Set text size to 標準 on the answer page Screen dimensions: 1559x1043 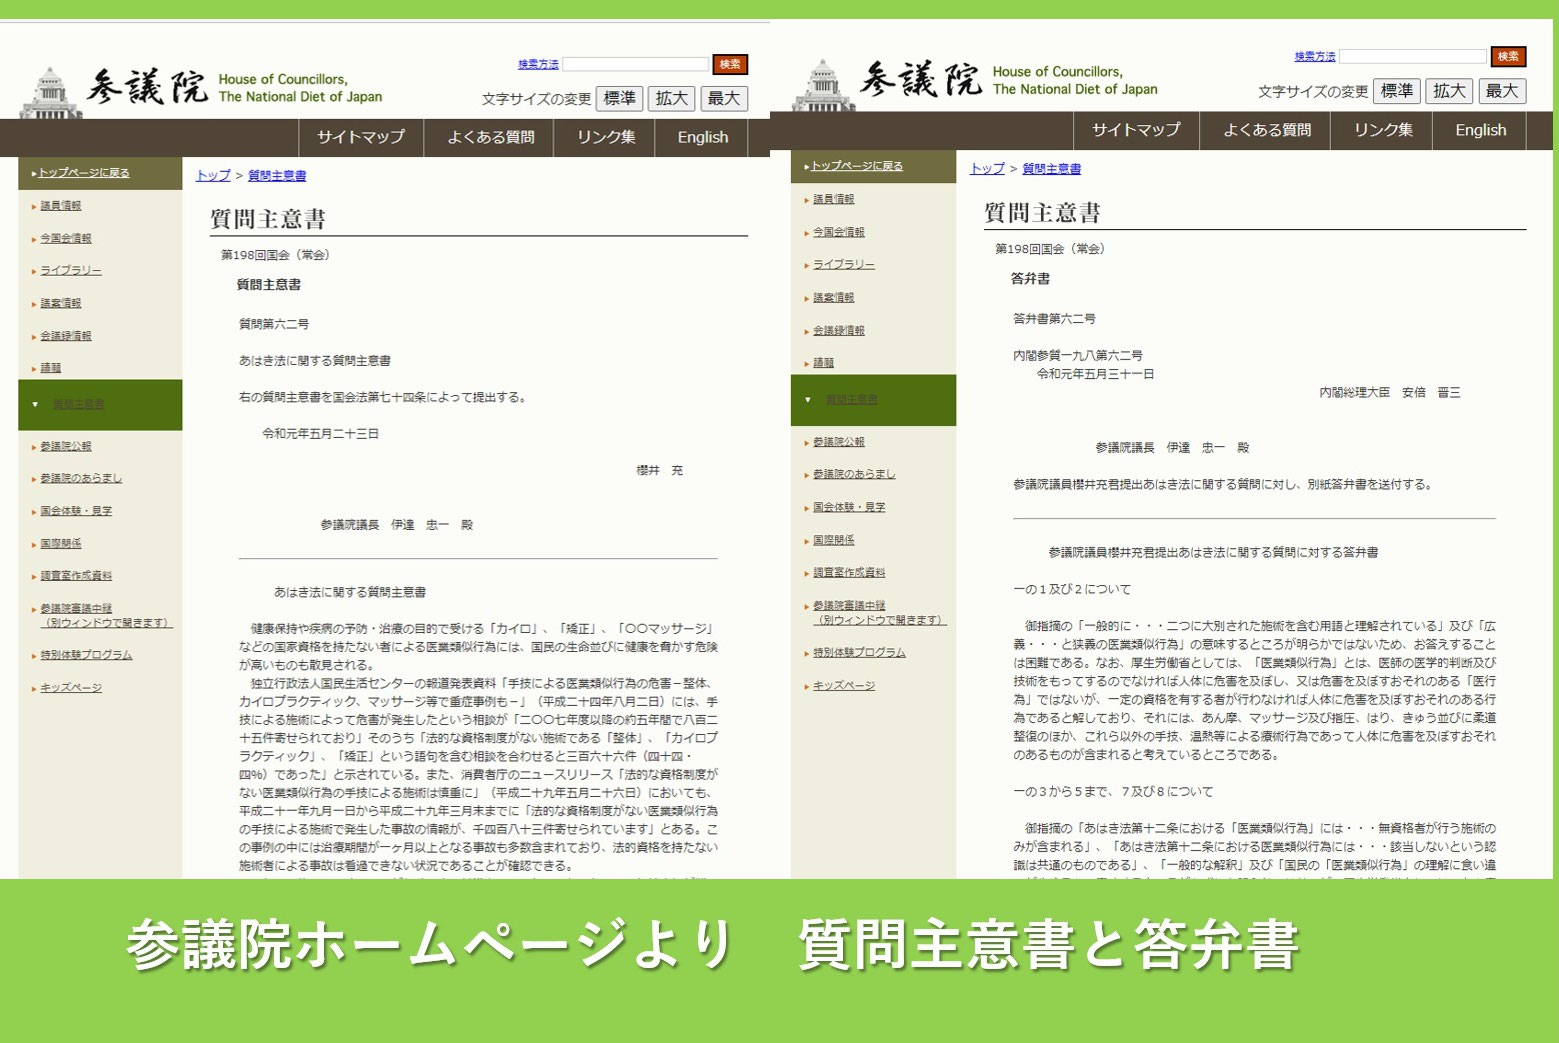click(x=1397, y=91)
